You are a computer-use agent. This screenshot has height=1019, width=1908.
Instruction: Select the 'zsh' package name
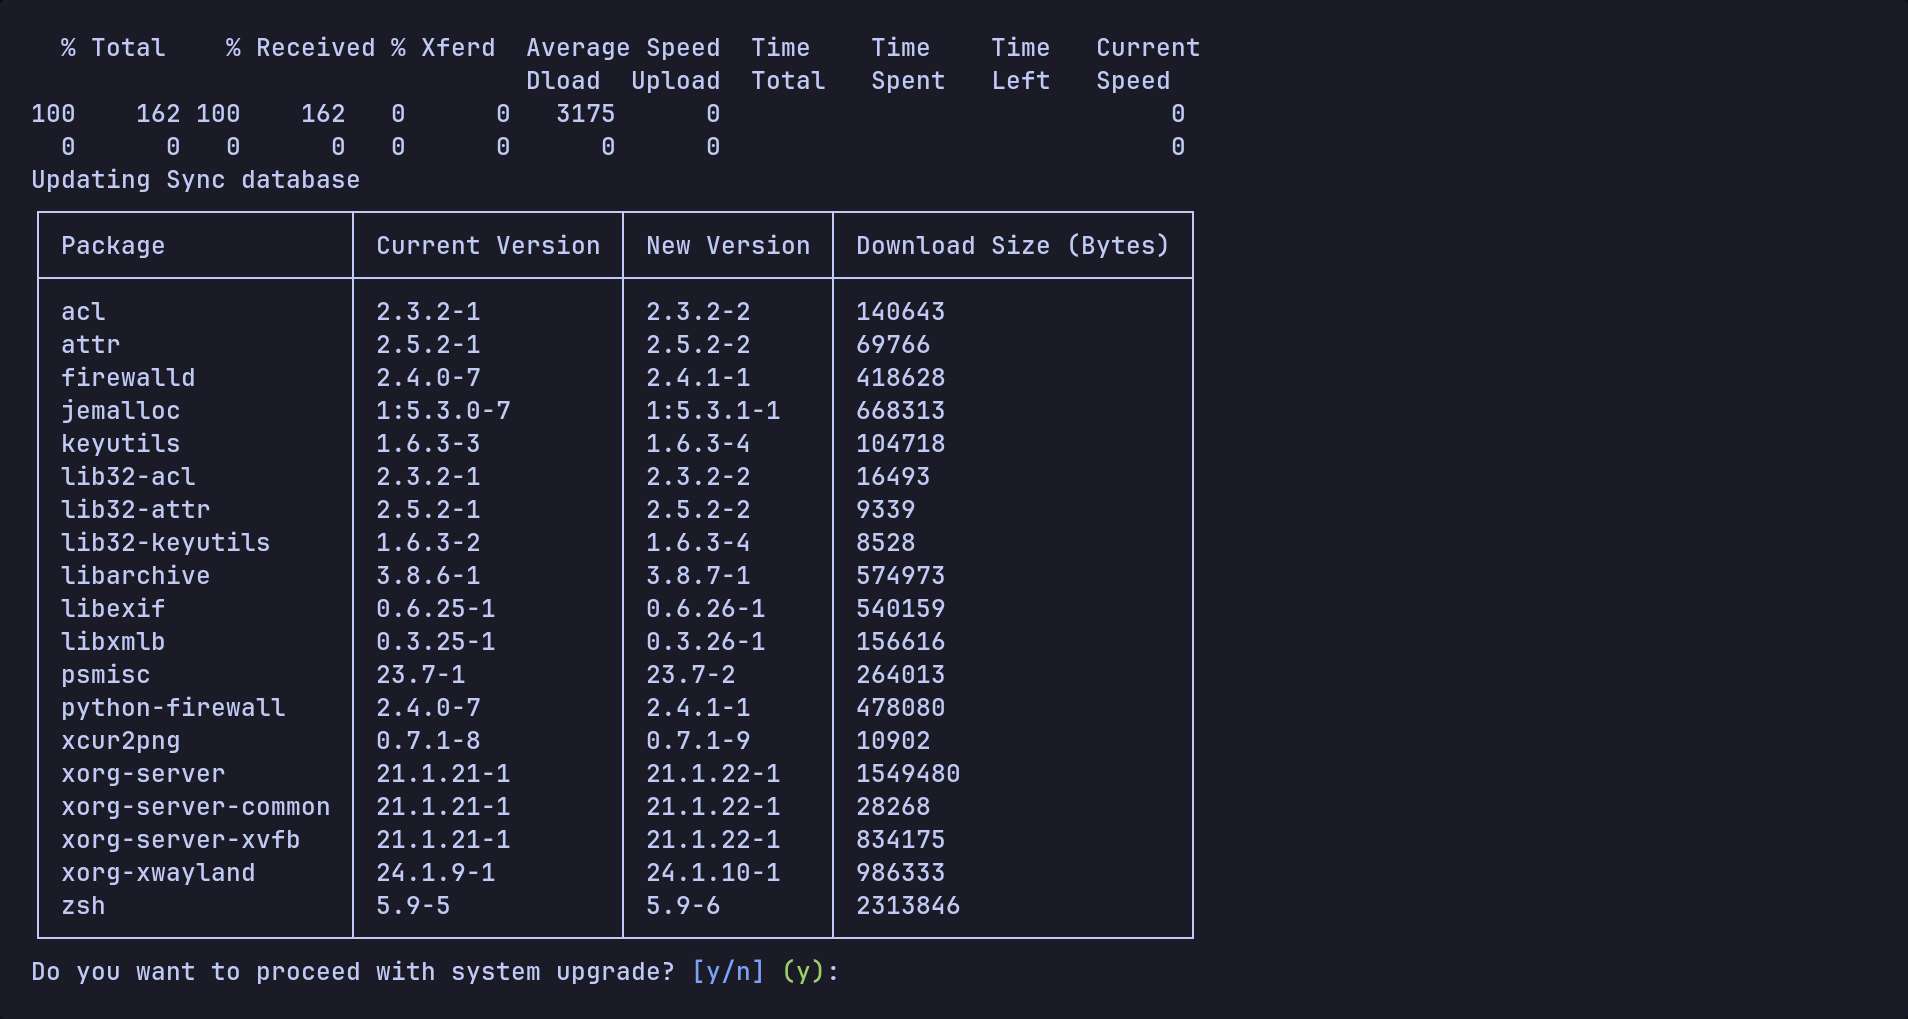click(83, 906)
